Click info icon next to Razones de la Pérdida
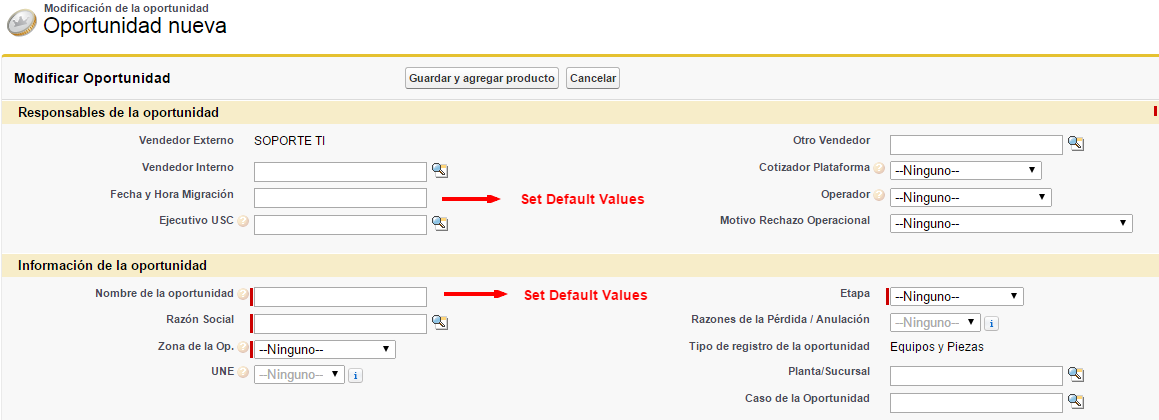 point(991,323)
